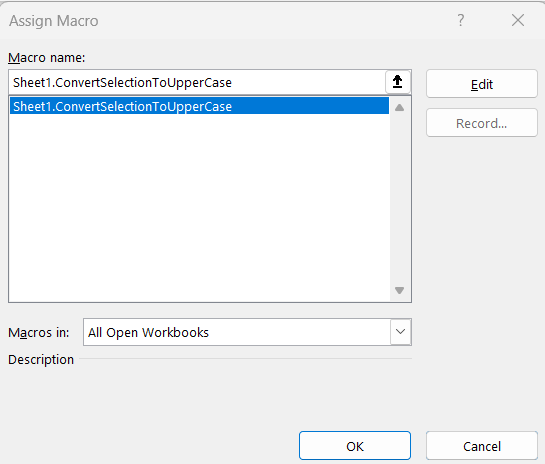545x464 pixels.
Task: Click the Assign Macro title bar text
Action: point(54,21)
